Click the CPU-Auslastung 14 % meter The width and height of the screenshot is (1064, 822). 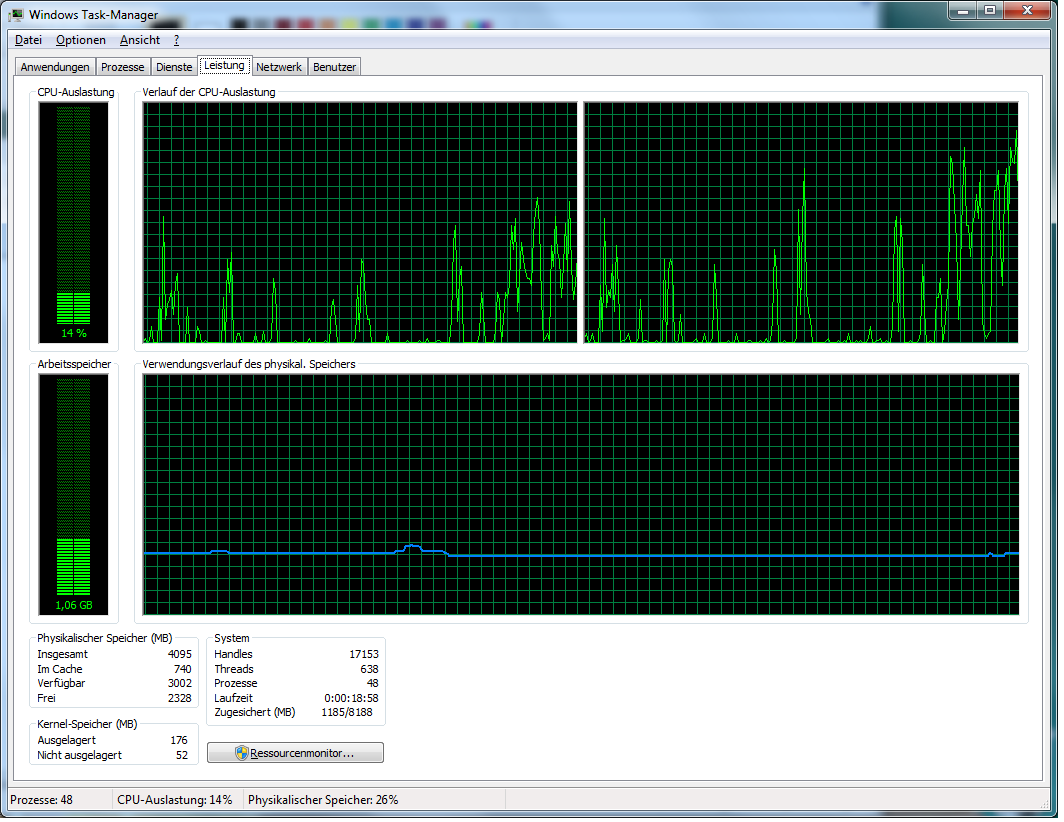point(73,224)
